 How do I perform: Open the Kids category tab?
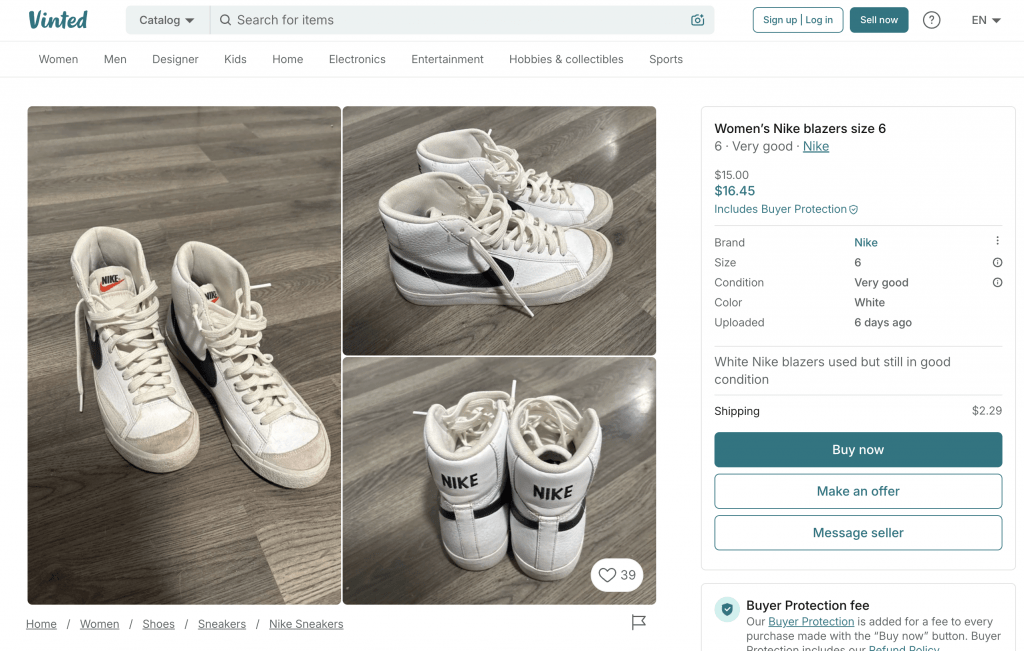click(x=235, y=59)
